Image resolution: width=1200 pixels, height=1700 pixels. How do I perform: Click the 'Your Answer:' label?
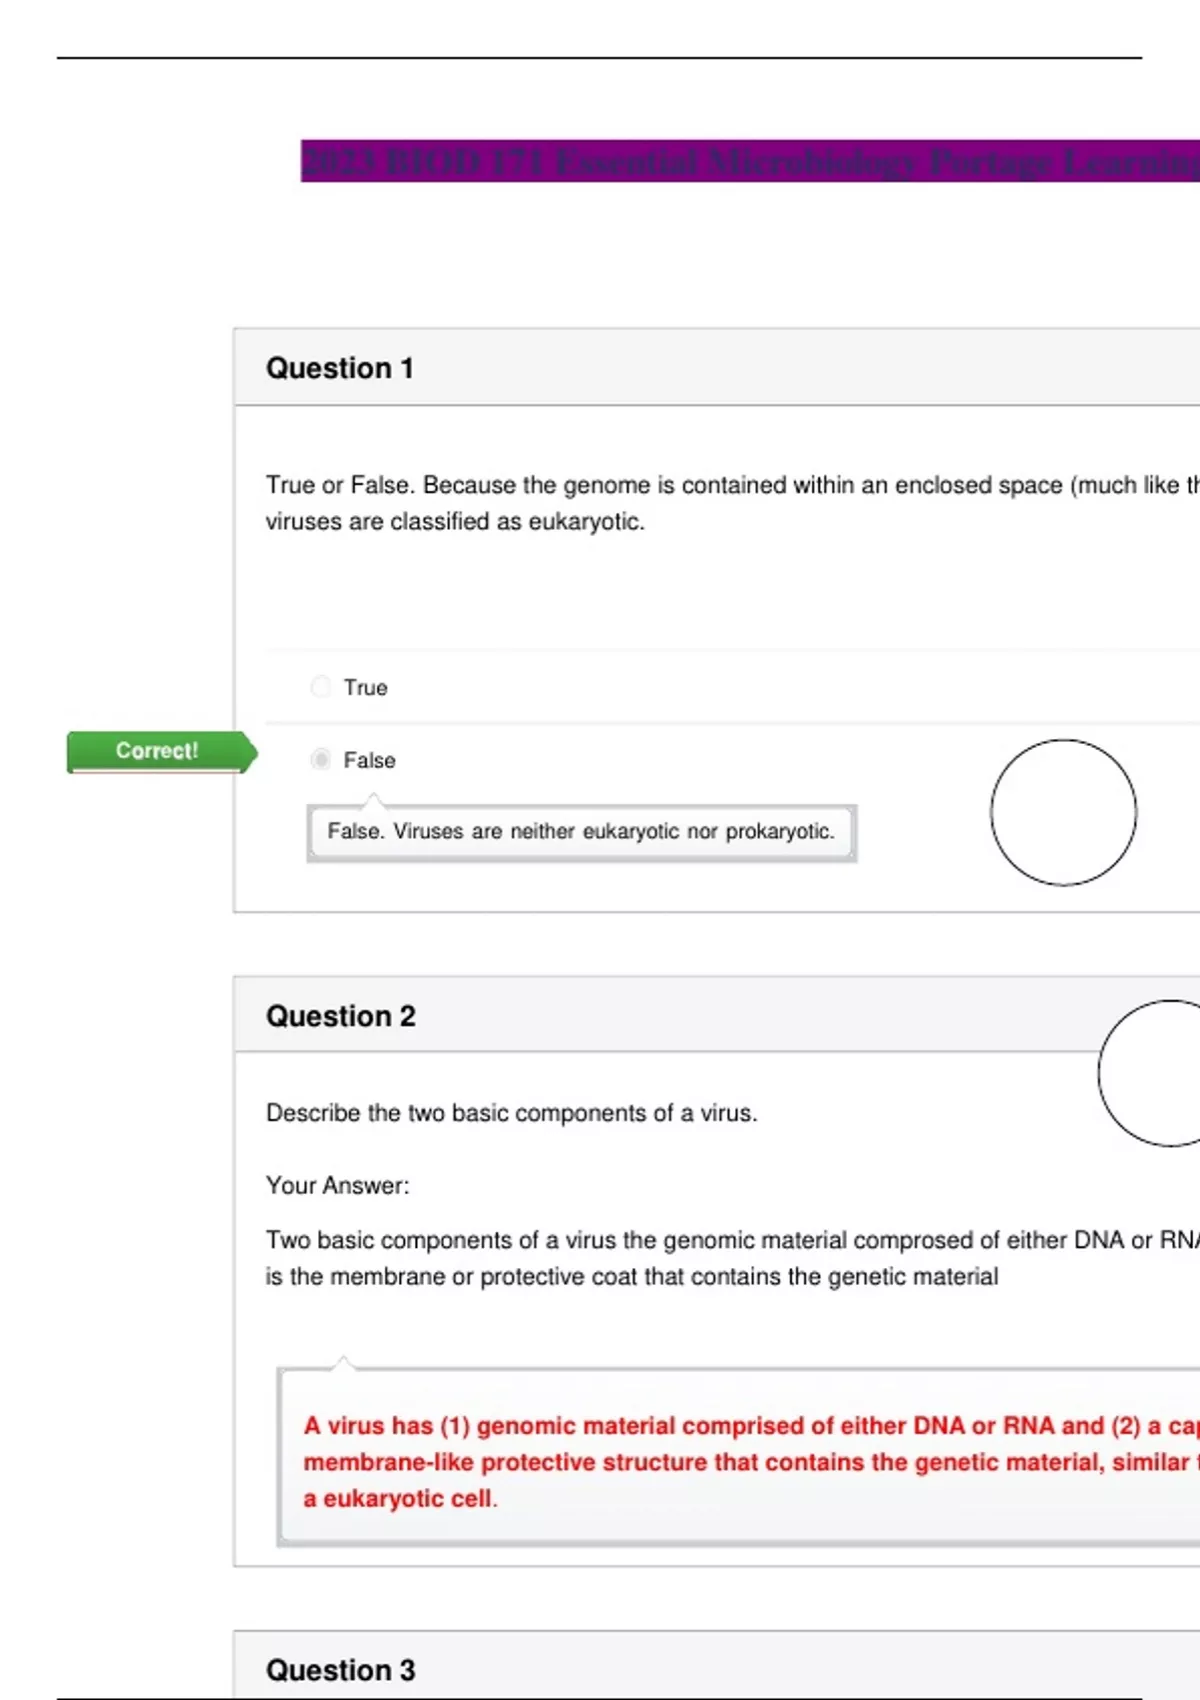click(x=338, y=1186)
